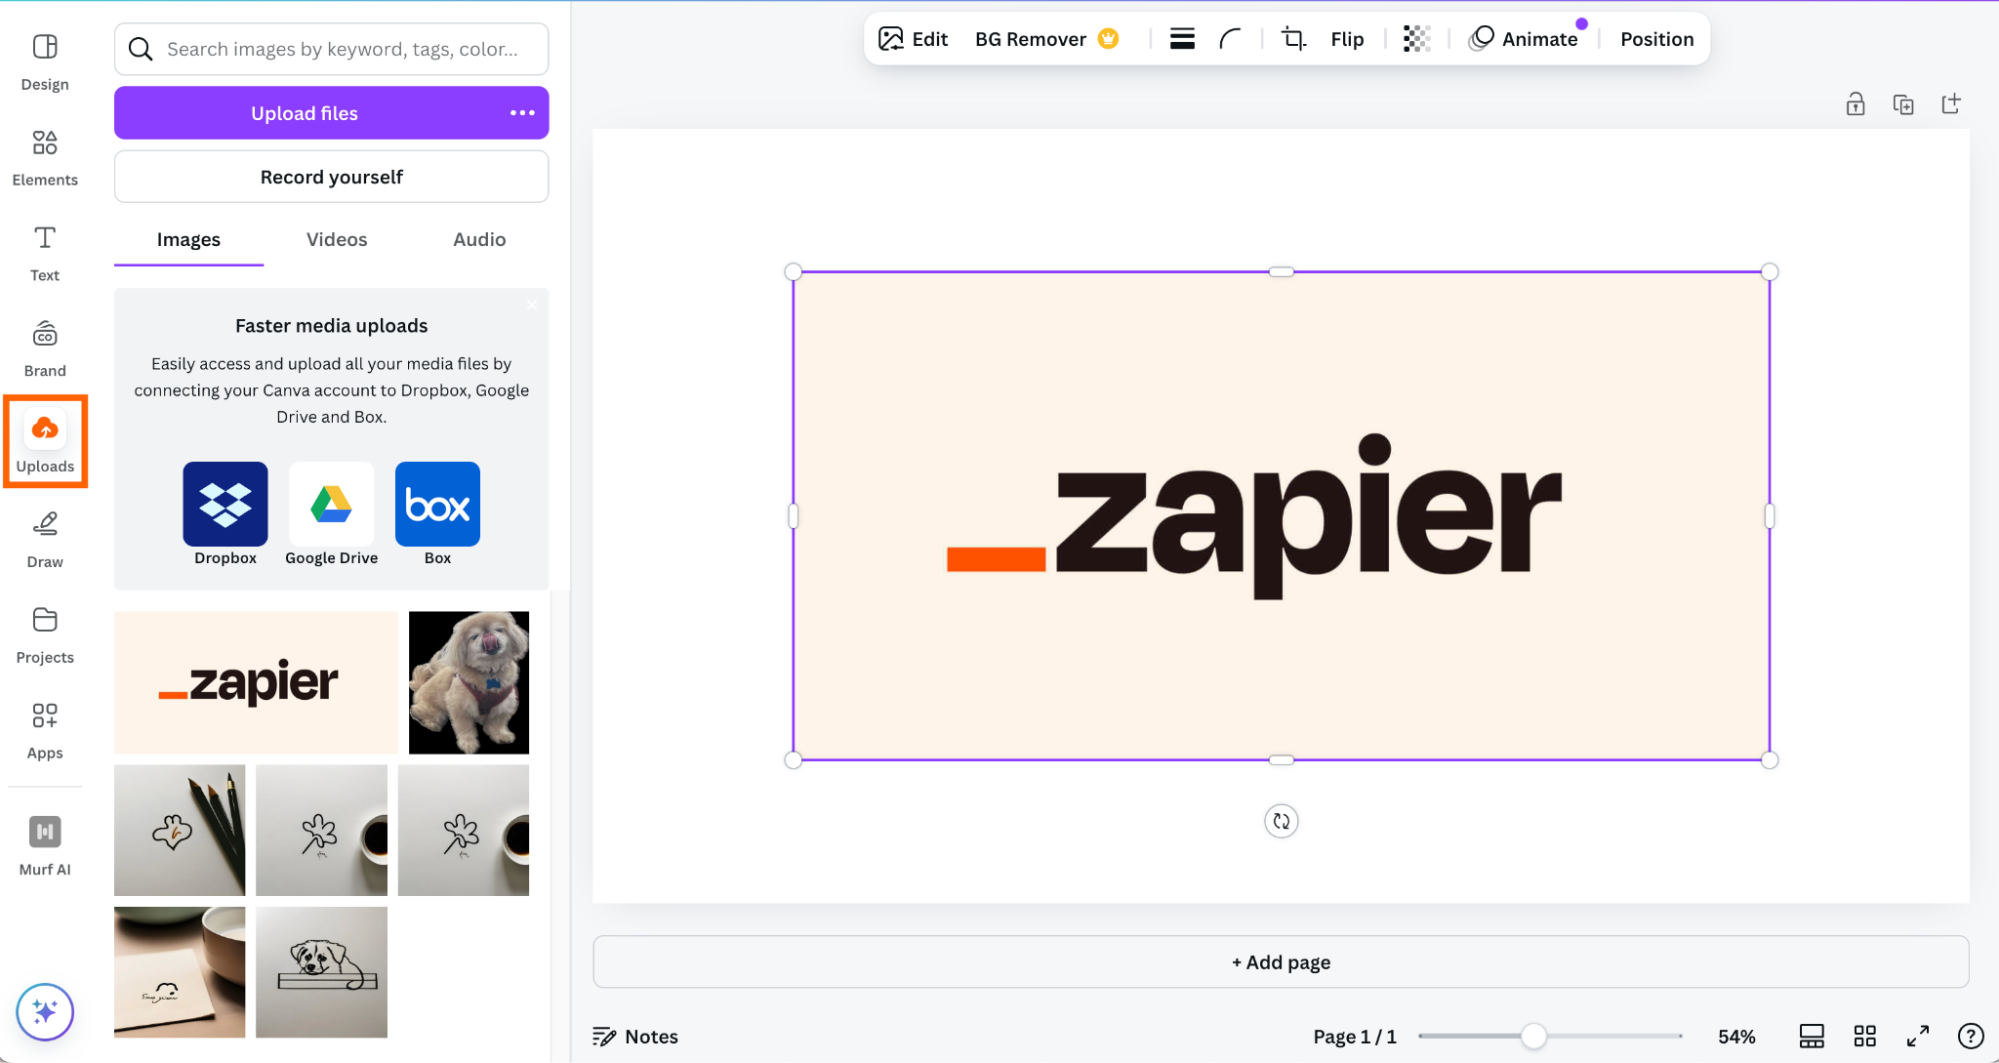Open the 54% zoom percentage menu

pyautogui.click(x=1736, y=1036)
